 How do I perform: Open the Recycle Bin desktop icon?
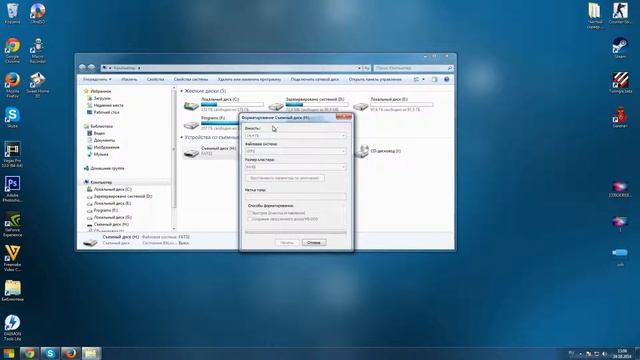click(12, 13)
